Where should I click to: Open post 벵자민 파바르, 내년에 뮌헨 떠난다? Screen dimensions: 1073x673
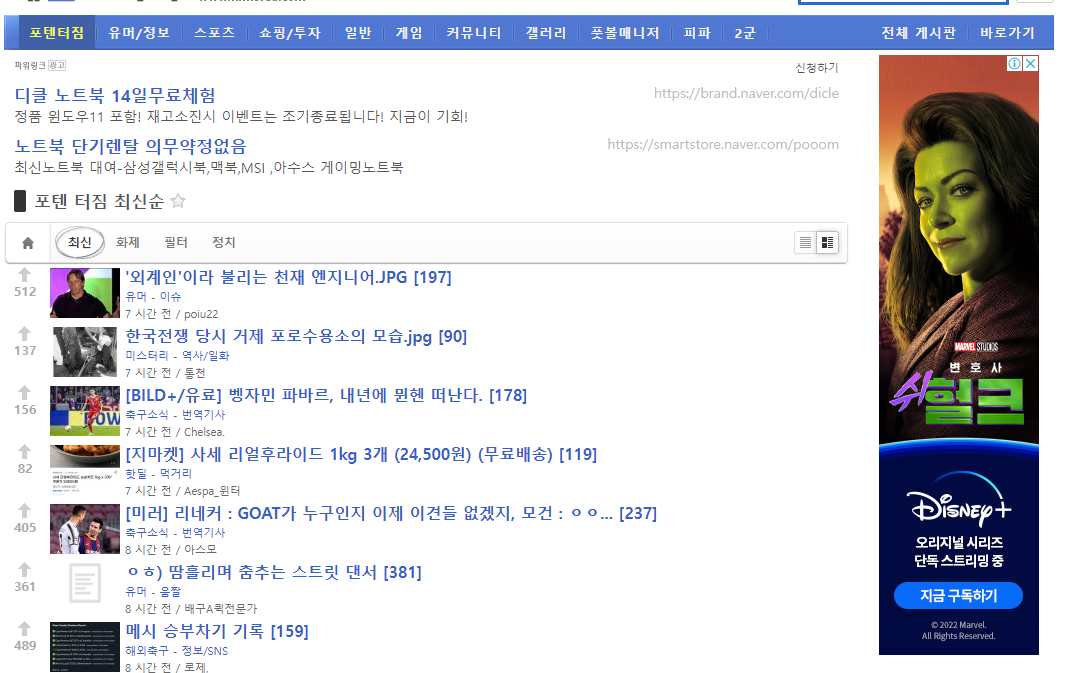pyautogui.click(x=326, y=395)
